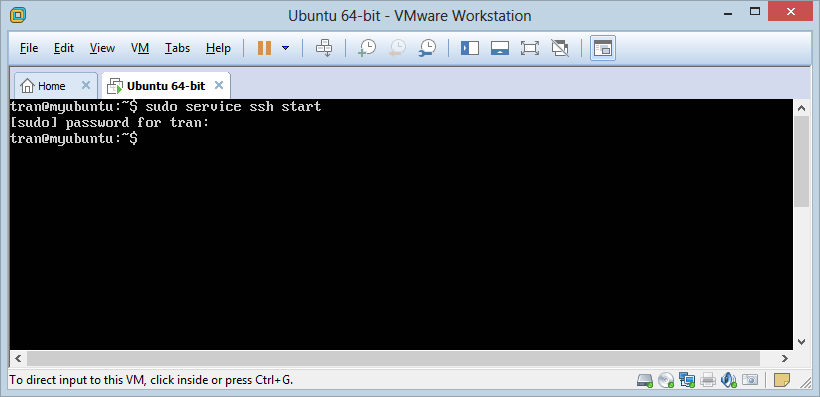Click the camera device status icon
Screen dimensions: 820x397
(750, 380)
